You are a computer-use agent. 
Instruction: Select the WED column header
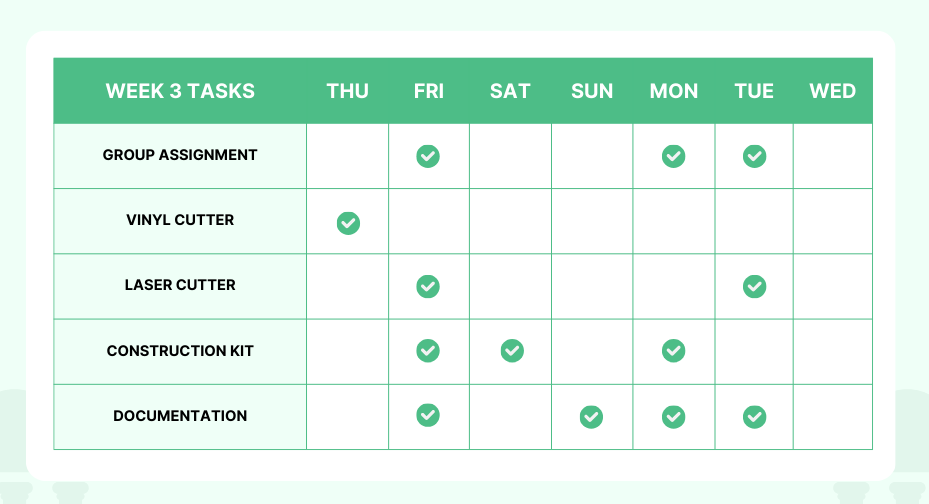832,91
